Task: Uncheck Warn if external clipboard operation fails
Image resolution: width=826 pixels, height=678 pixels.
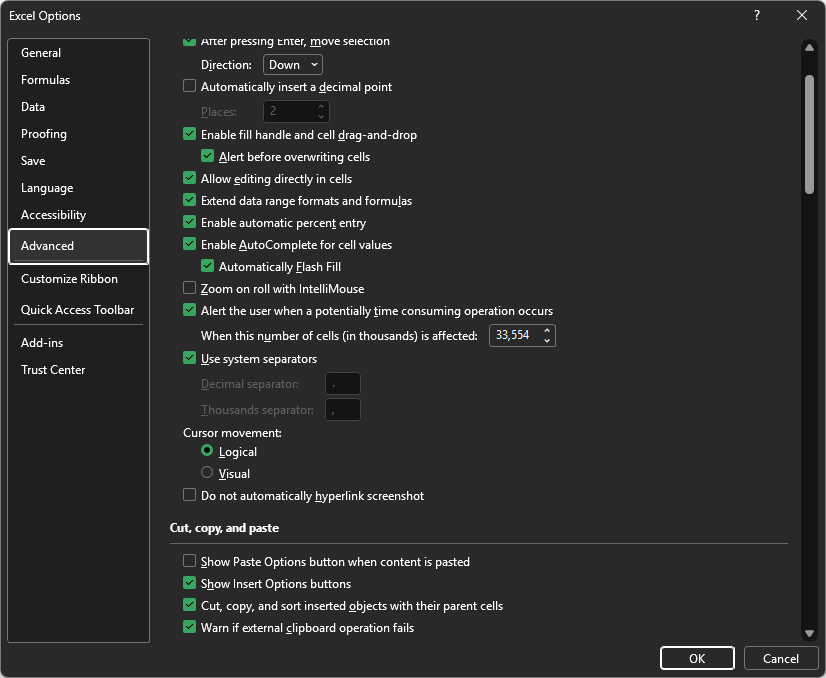Action: click(x=189, y=627)
